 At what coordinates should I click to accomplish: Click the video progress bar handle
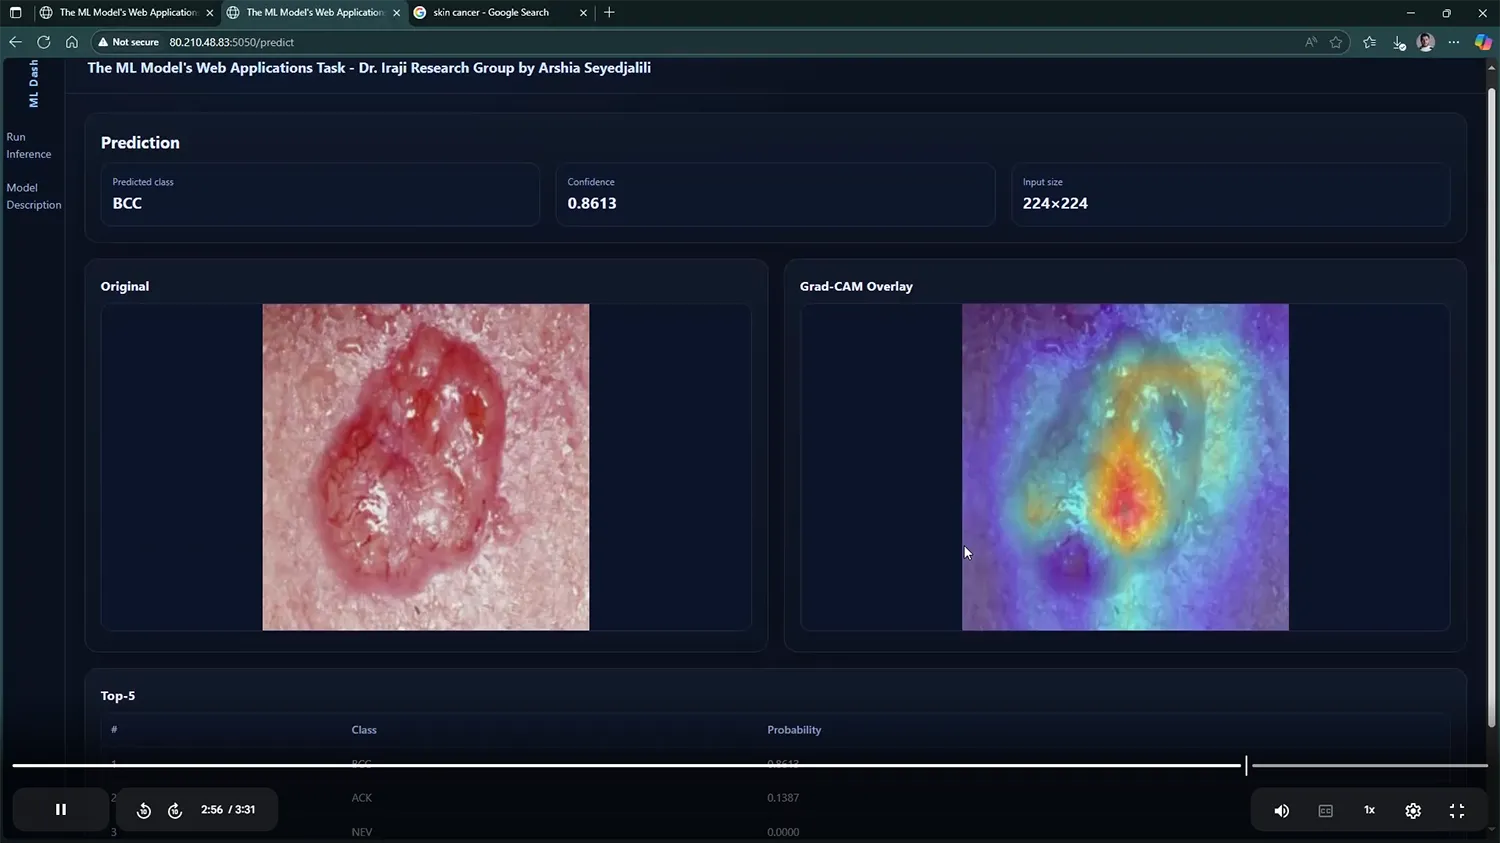(x=1246, y=766)
